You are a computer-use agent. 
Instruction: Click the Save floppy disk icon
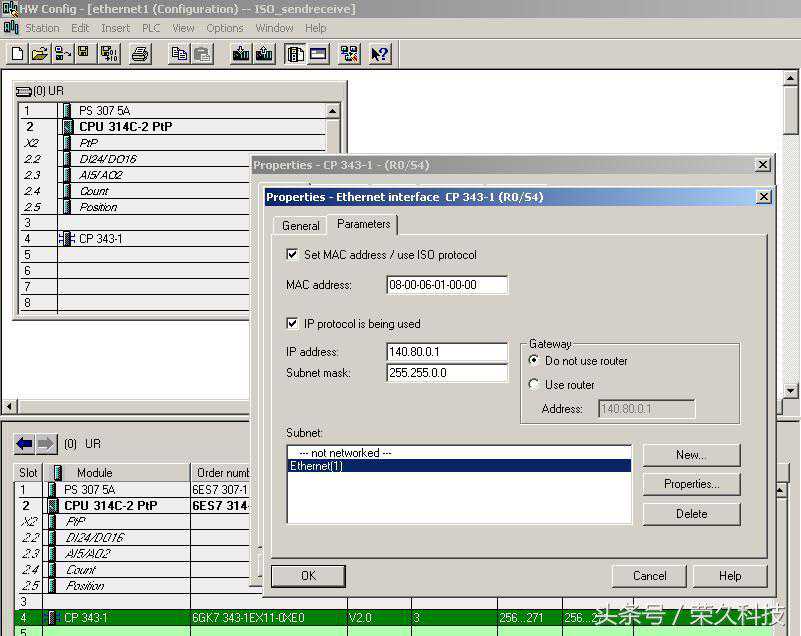coord(83,54)
